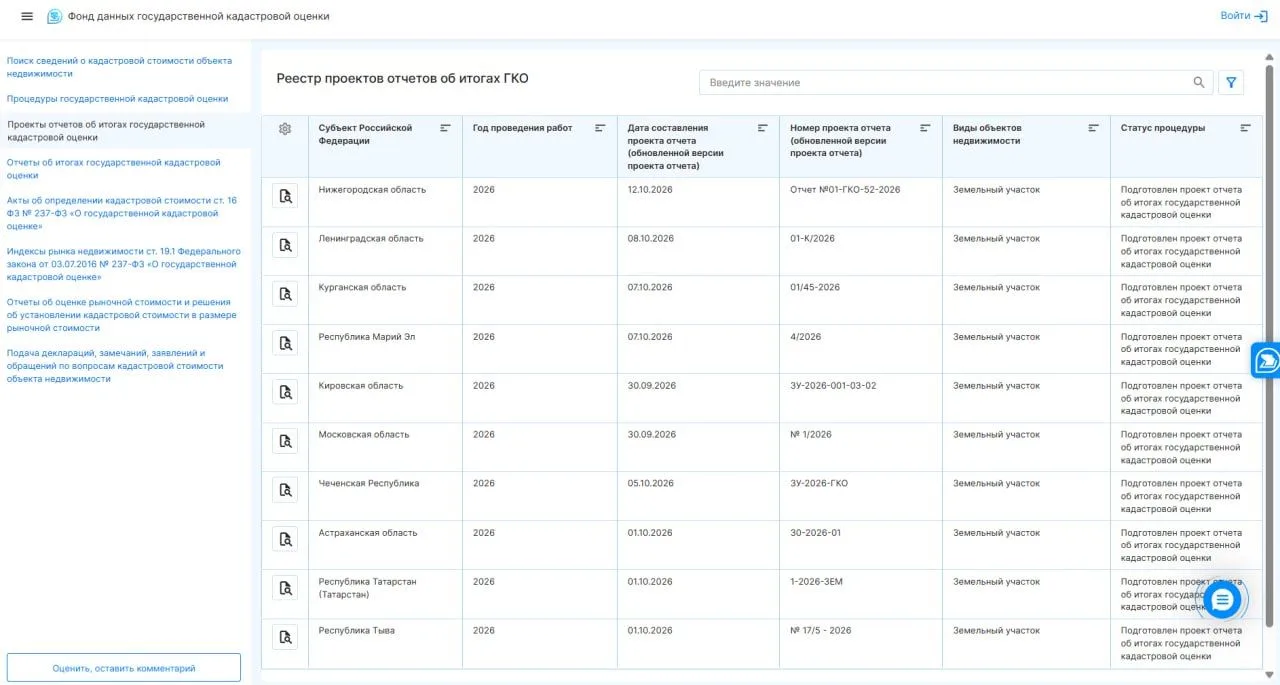
Task: Click the header title Фонд данных государственной кадастровой оценки
Action: (198, 16)
